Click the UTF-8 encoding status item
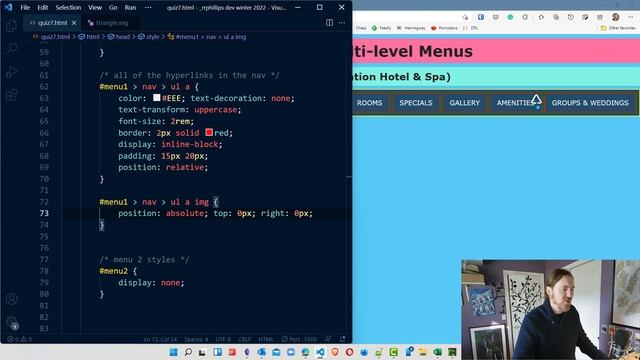Viewport: 640px width, 360px height. pyautogui.click(x=223, y=339)
